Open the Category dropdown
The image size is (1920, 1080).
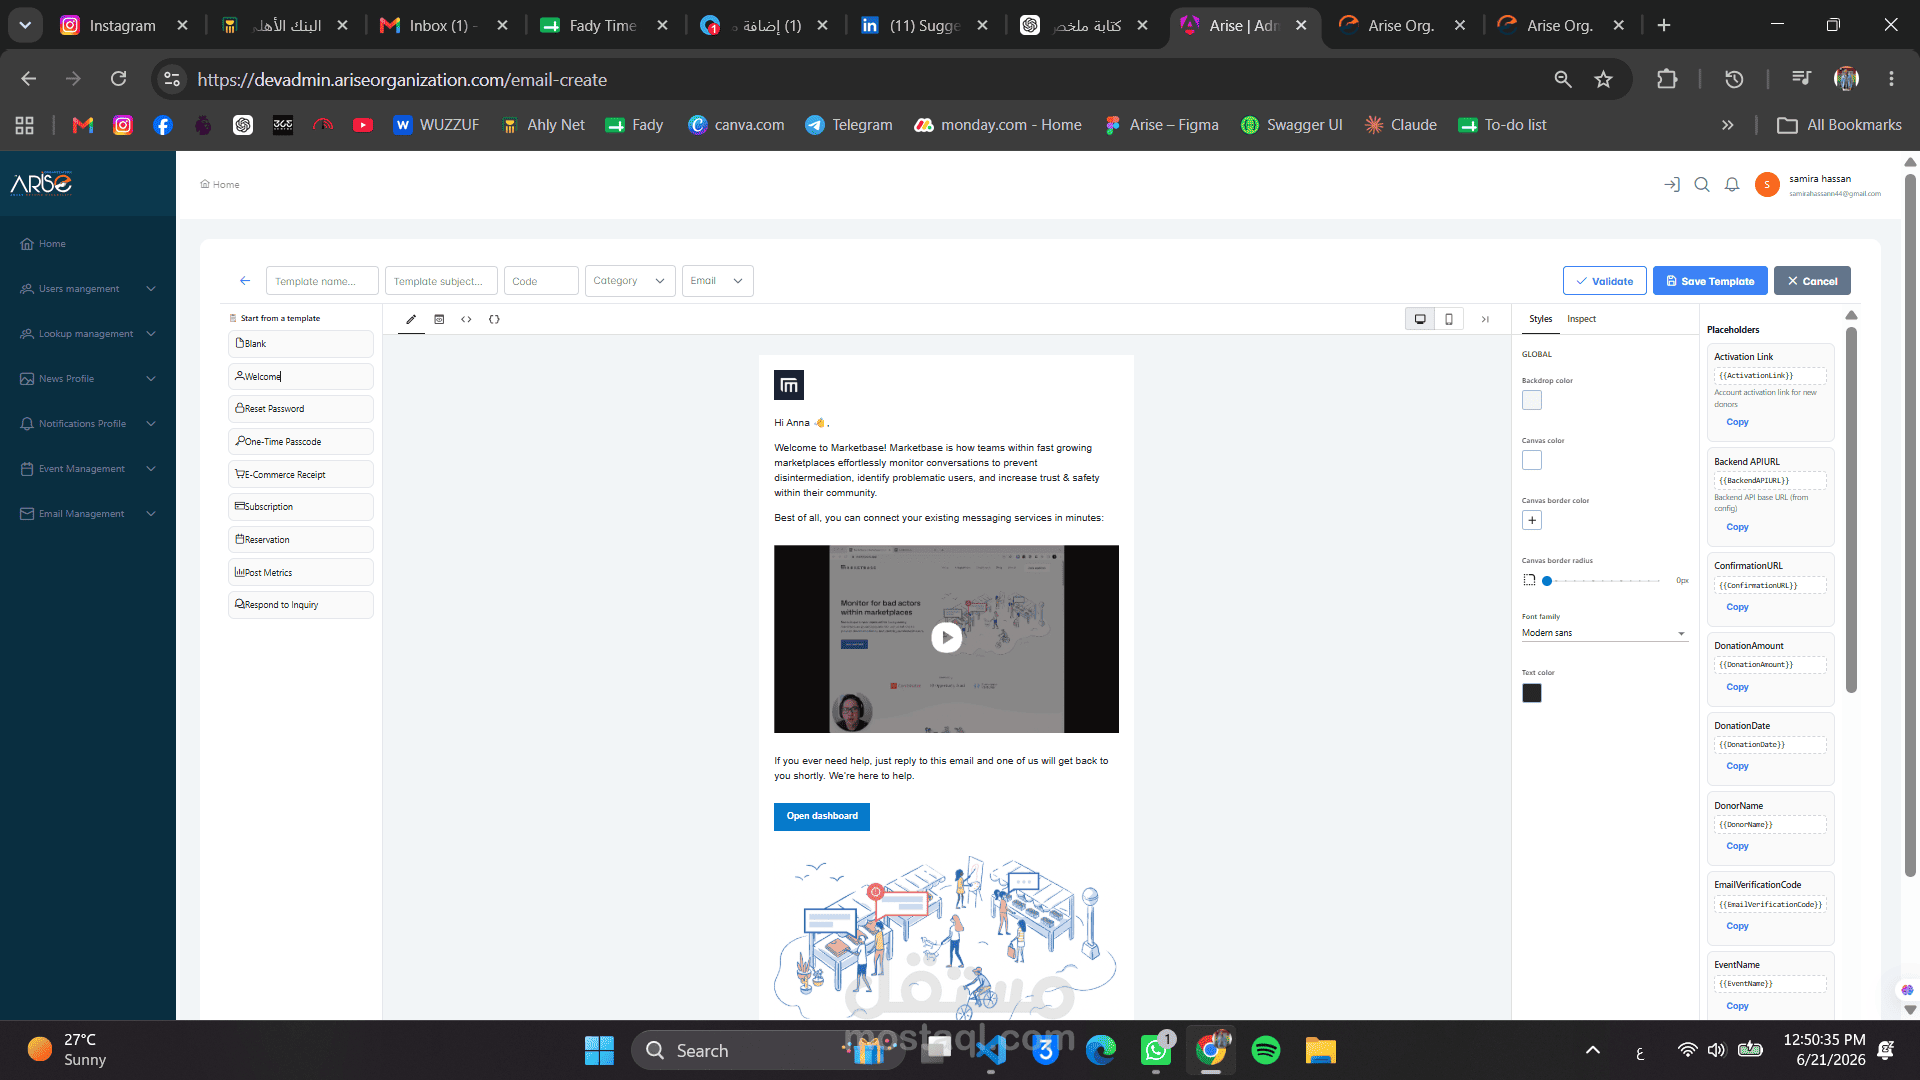click(630, 281)
